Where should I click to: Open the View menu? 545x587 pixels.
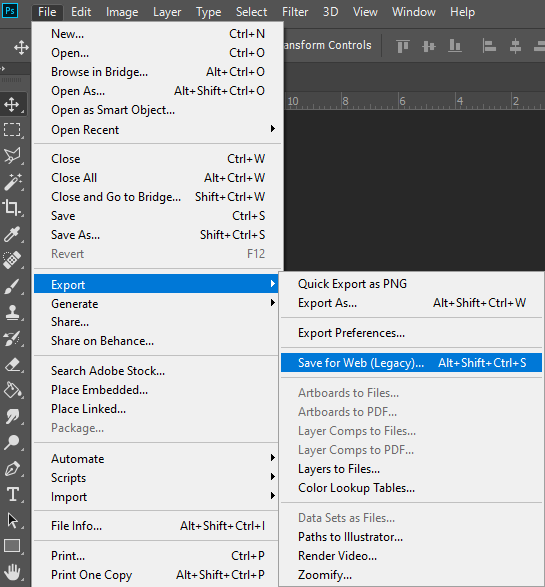(365, 12)
